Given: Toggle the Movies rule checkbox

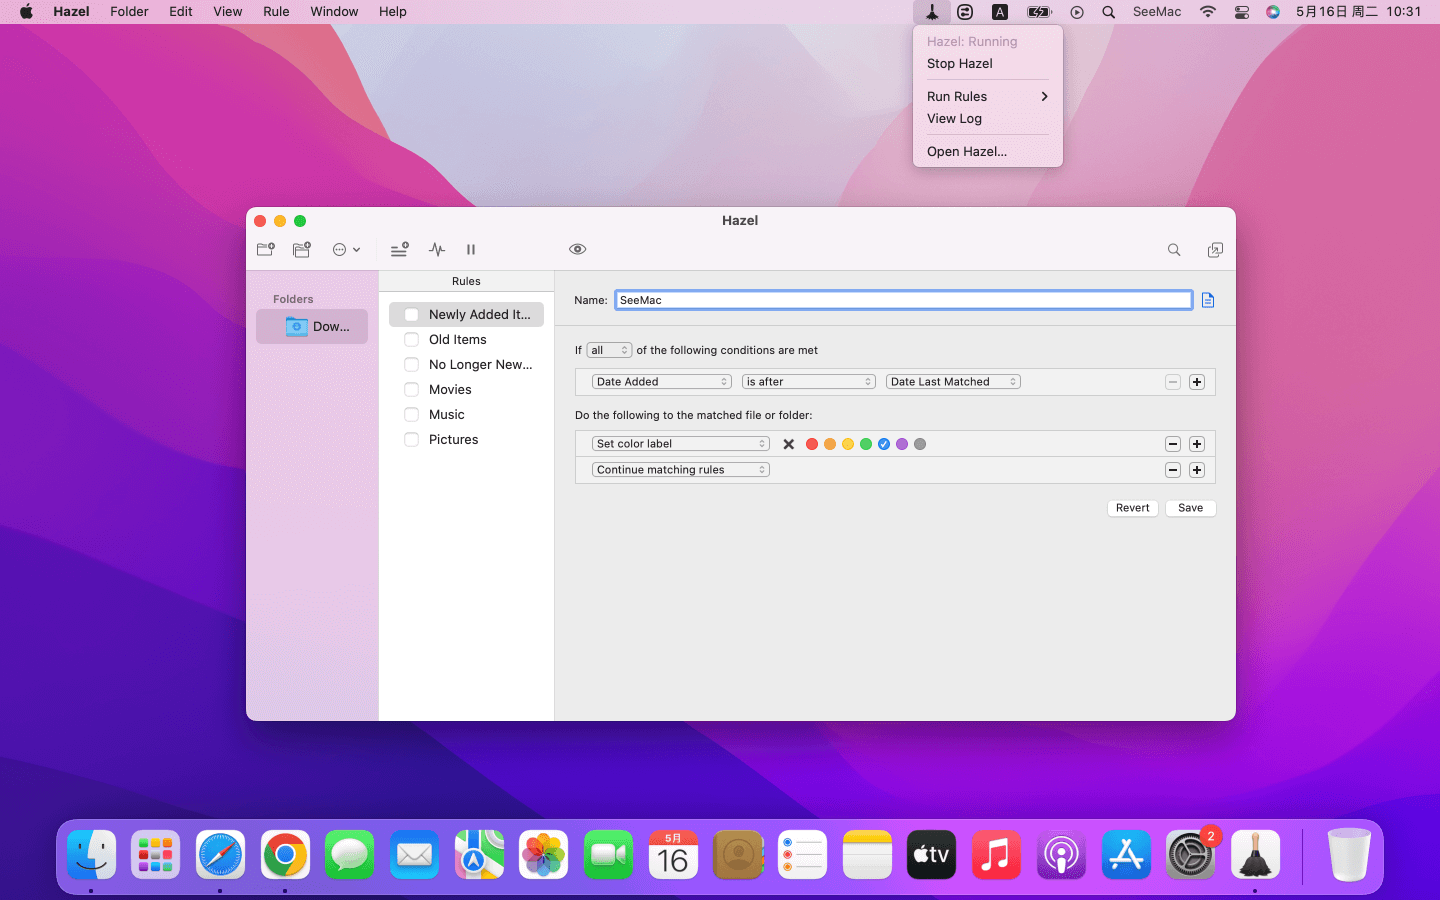Looking at the screenshot, I should (411, 390).
